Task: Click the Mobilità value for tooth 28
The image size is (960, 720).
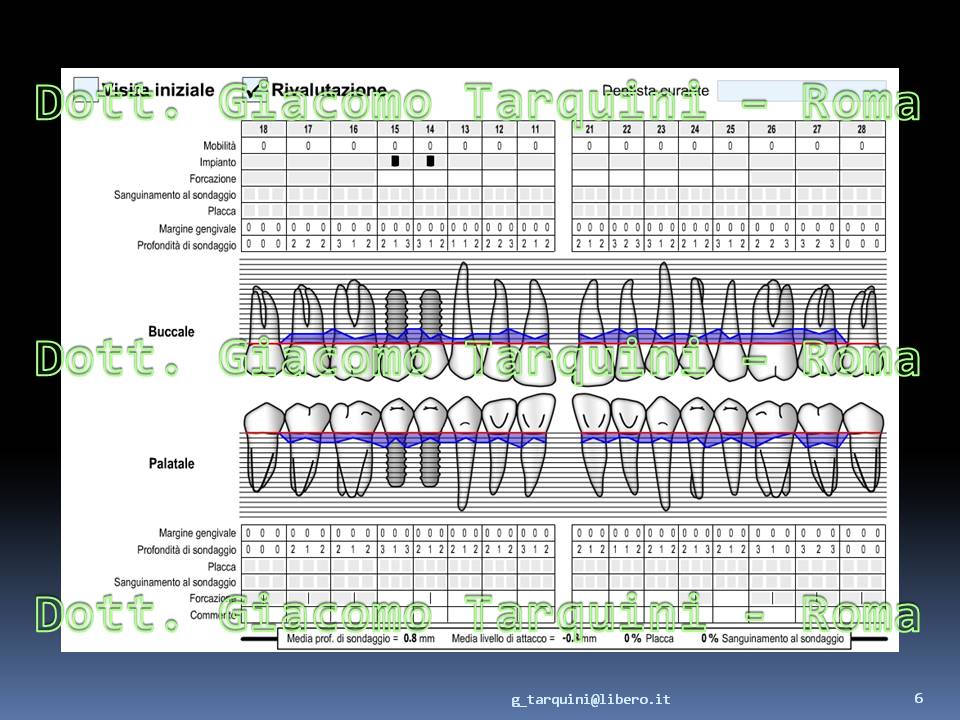Action: click(x=861, y=146)
